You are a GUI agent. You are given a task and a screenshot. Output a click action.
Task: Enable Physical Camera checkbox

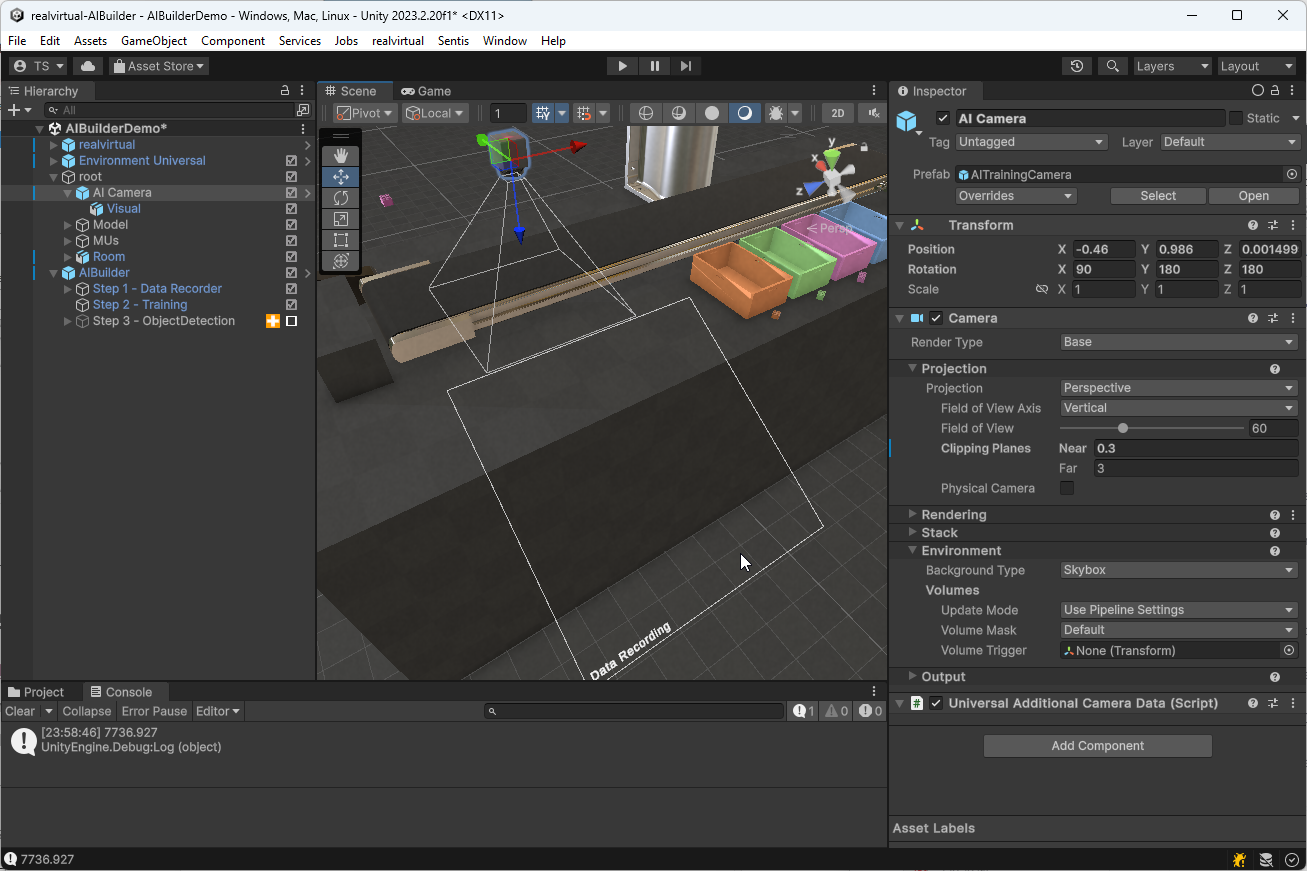pyautogui.click(x=1067, y=488)
